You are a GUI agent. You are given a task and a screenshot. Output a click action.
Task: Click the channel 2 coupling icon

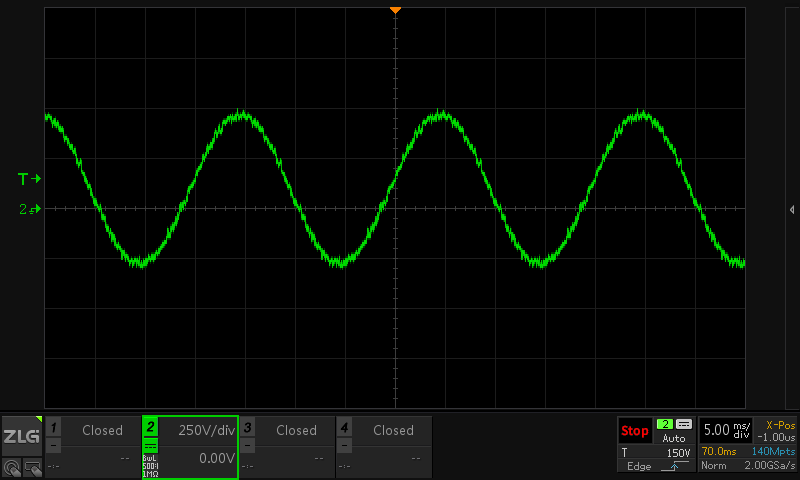(x=151, y=446)
